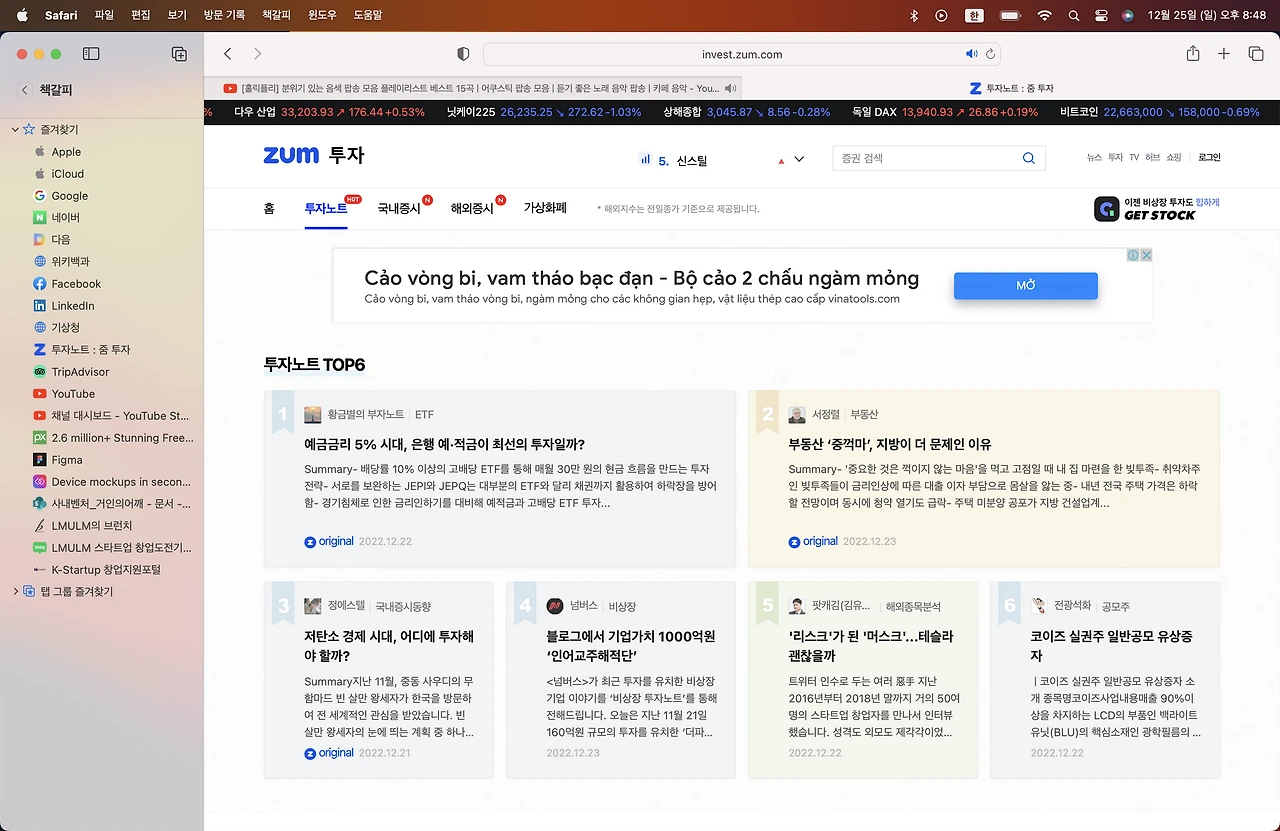This screenshot has width=1280, height=831.
Task: Open the GET STOCK promo banner
Action: (1157, 208)
